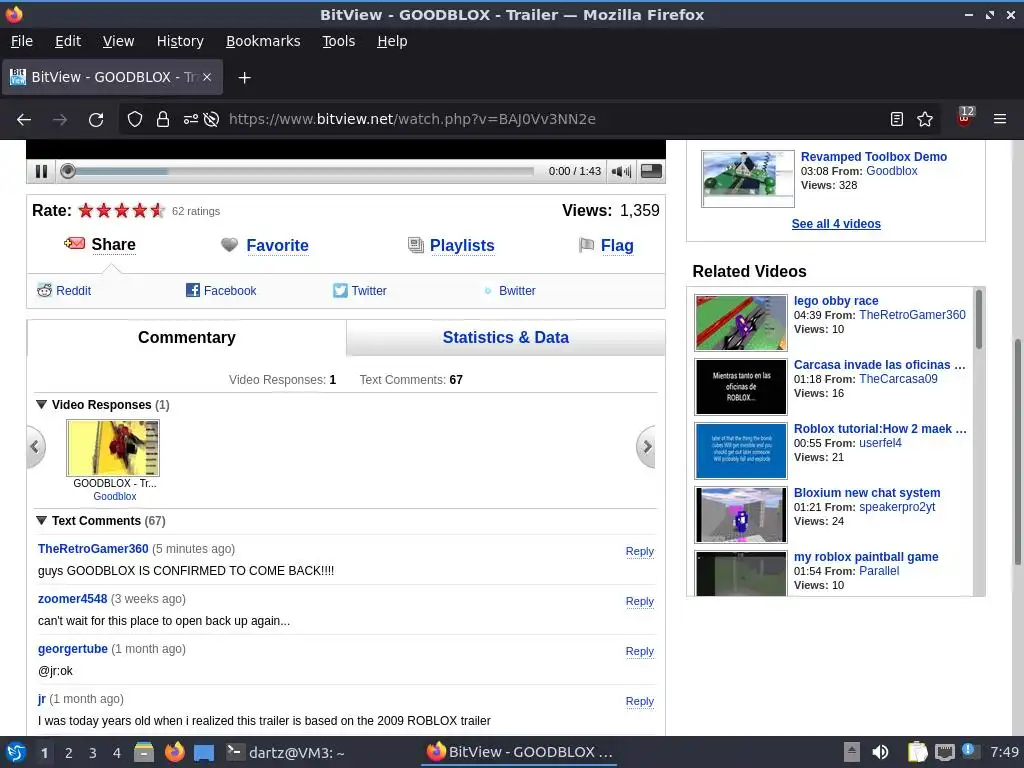1024x768 pixels.
Task: Reply to TheRetroGamer360's comment
Action: click(639, 551)
